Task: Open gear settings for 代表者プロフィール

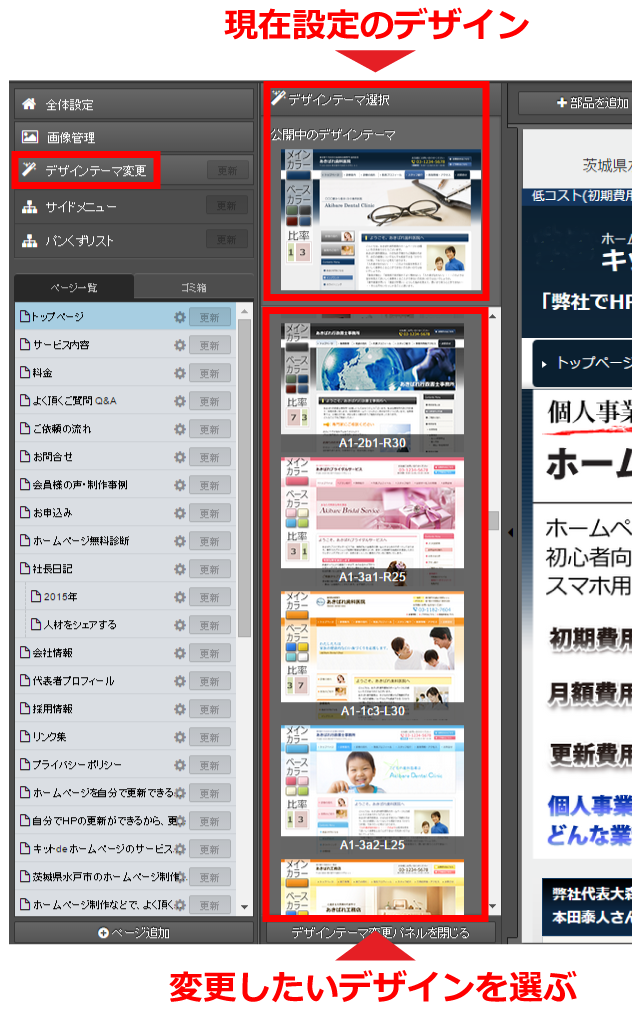Action: coord(179,681)
